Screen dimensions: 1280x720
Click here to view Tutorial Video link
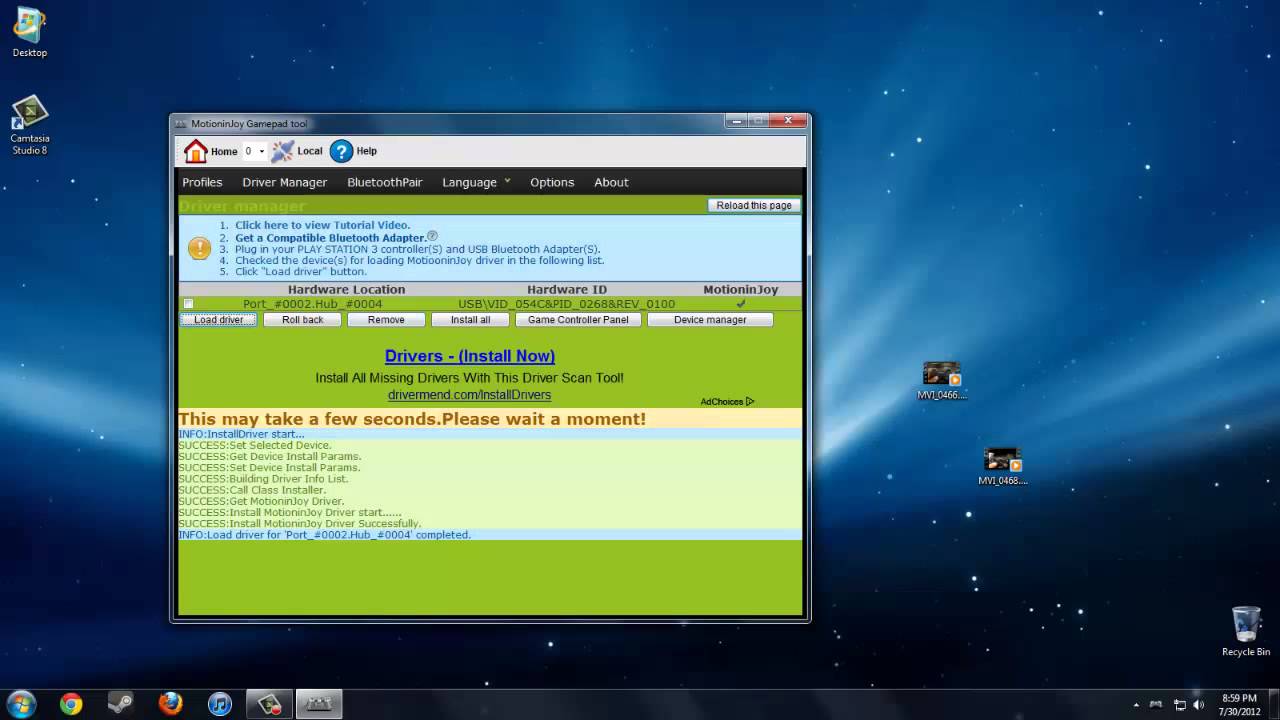322,225
